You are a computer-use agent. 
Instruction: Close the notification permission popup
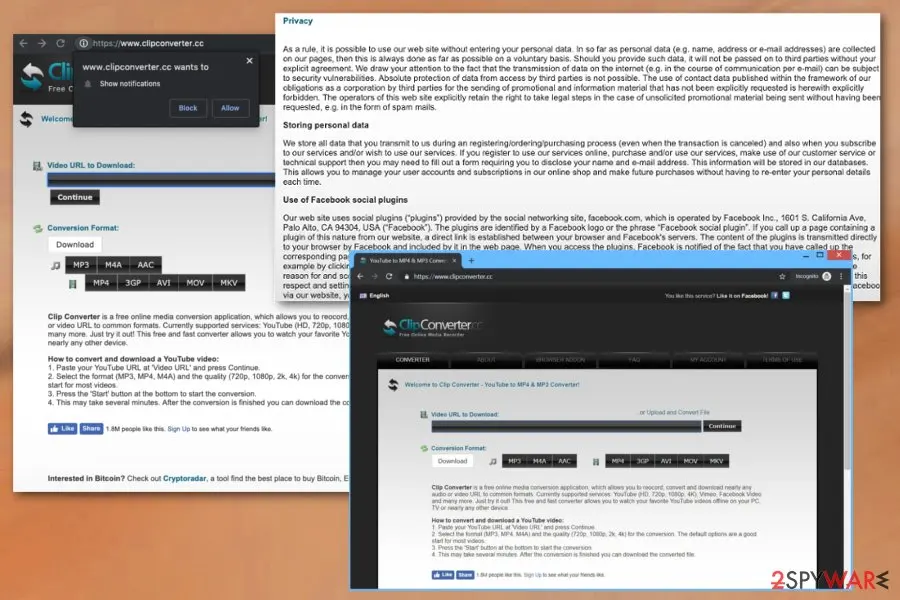click(249, 60)
